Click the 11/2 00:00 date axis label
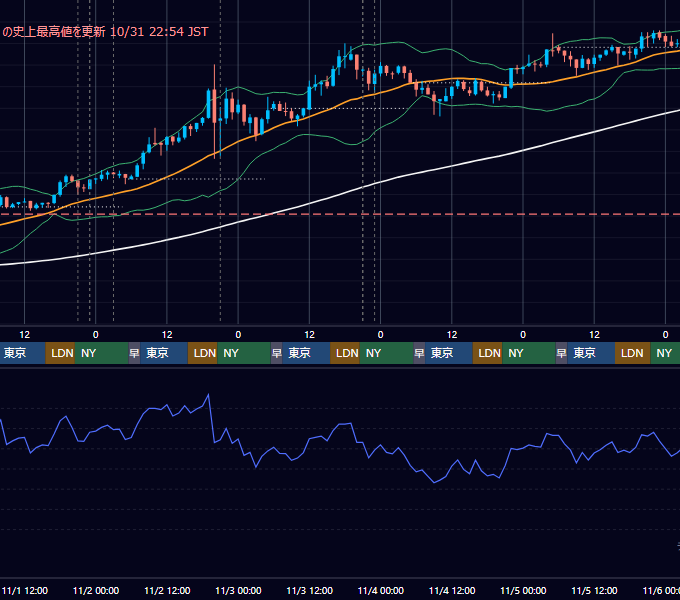This screenshot has height=600, width=680. pyautogui.click(x=96, y=590)
